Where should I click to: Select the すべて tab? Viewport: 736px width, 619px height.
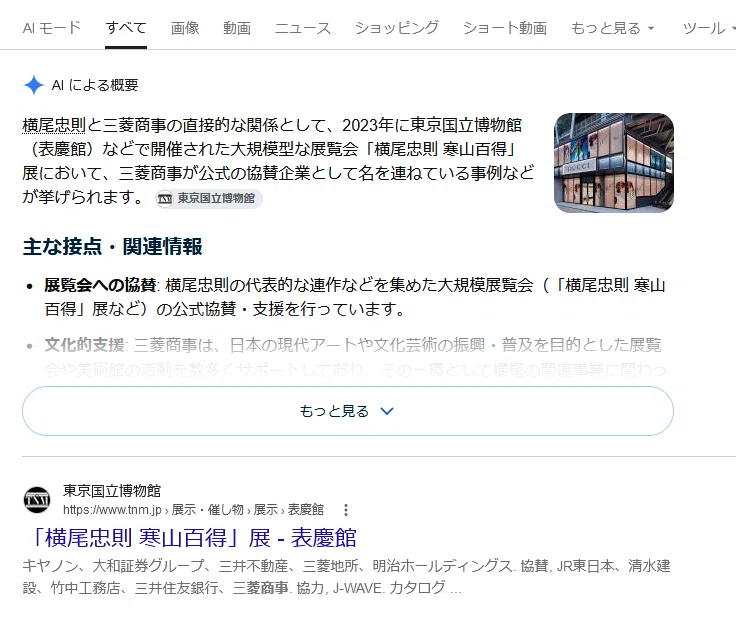[x=126, y=28]
